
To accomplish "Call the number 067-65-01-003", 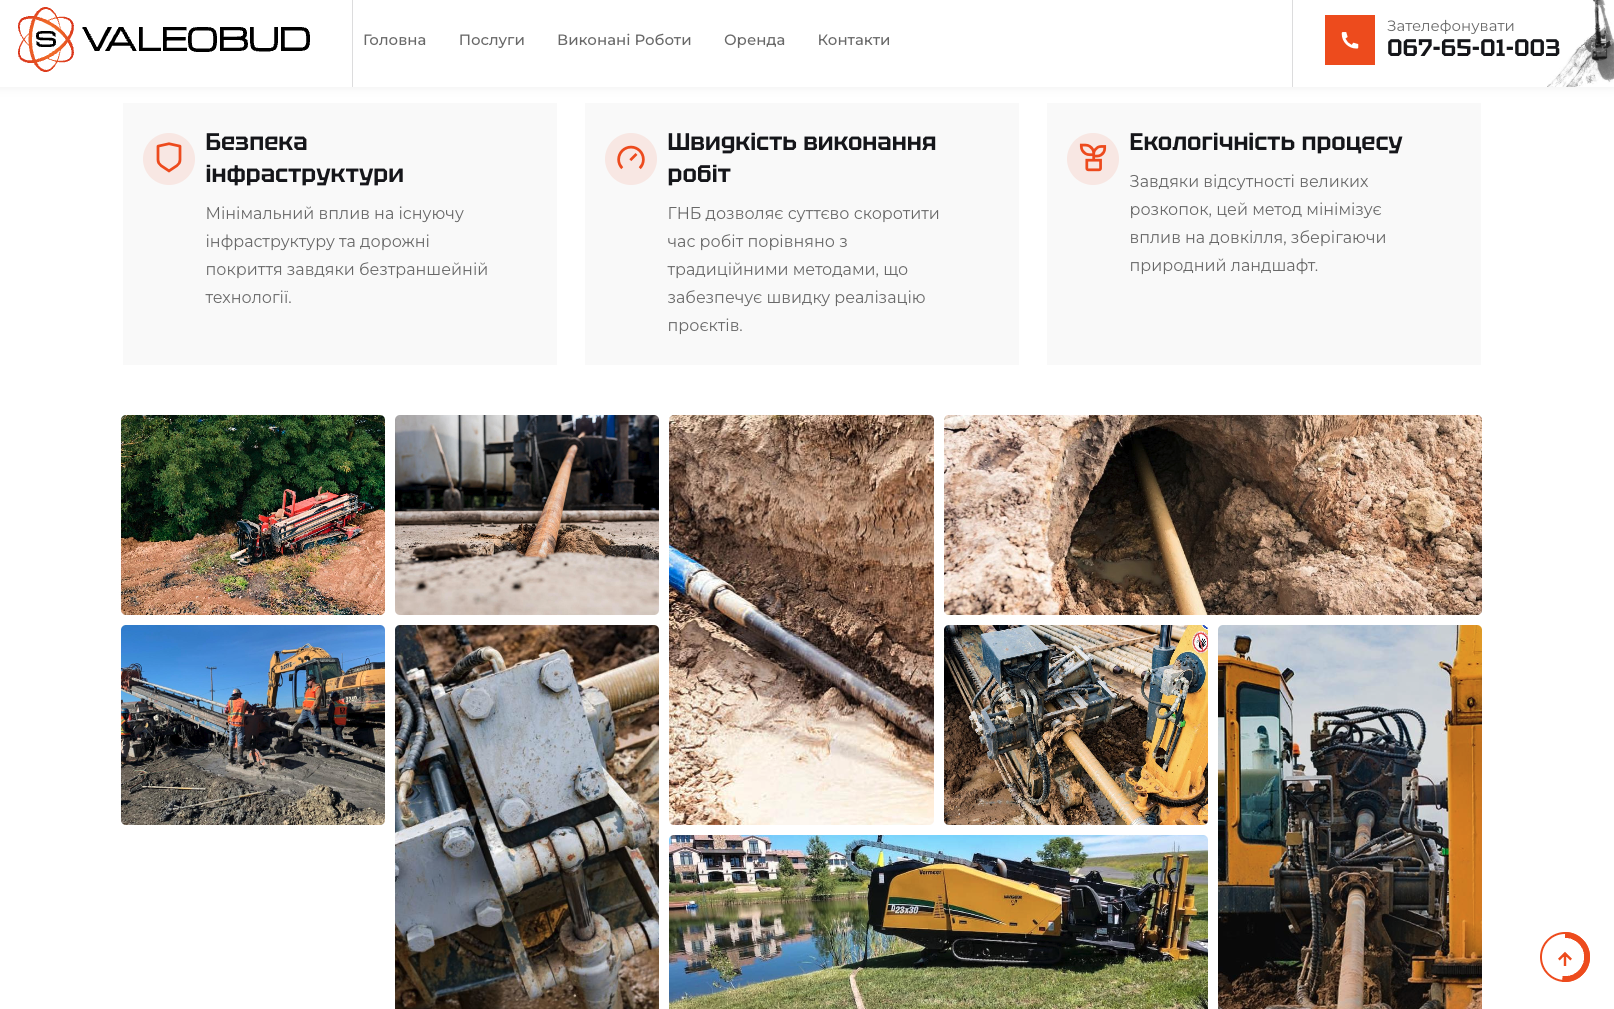I will click(1472, 48).
